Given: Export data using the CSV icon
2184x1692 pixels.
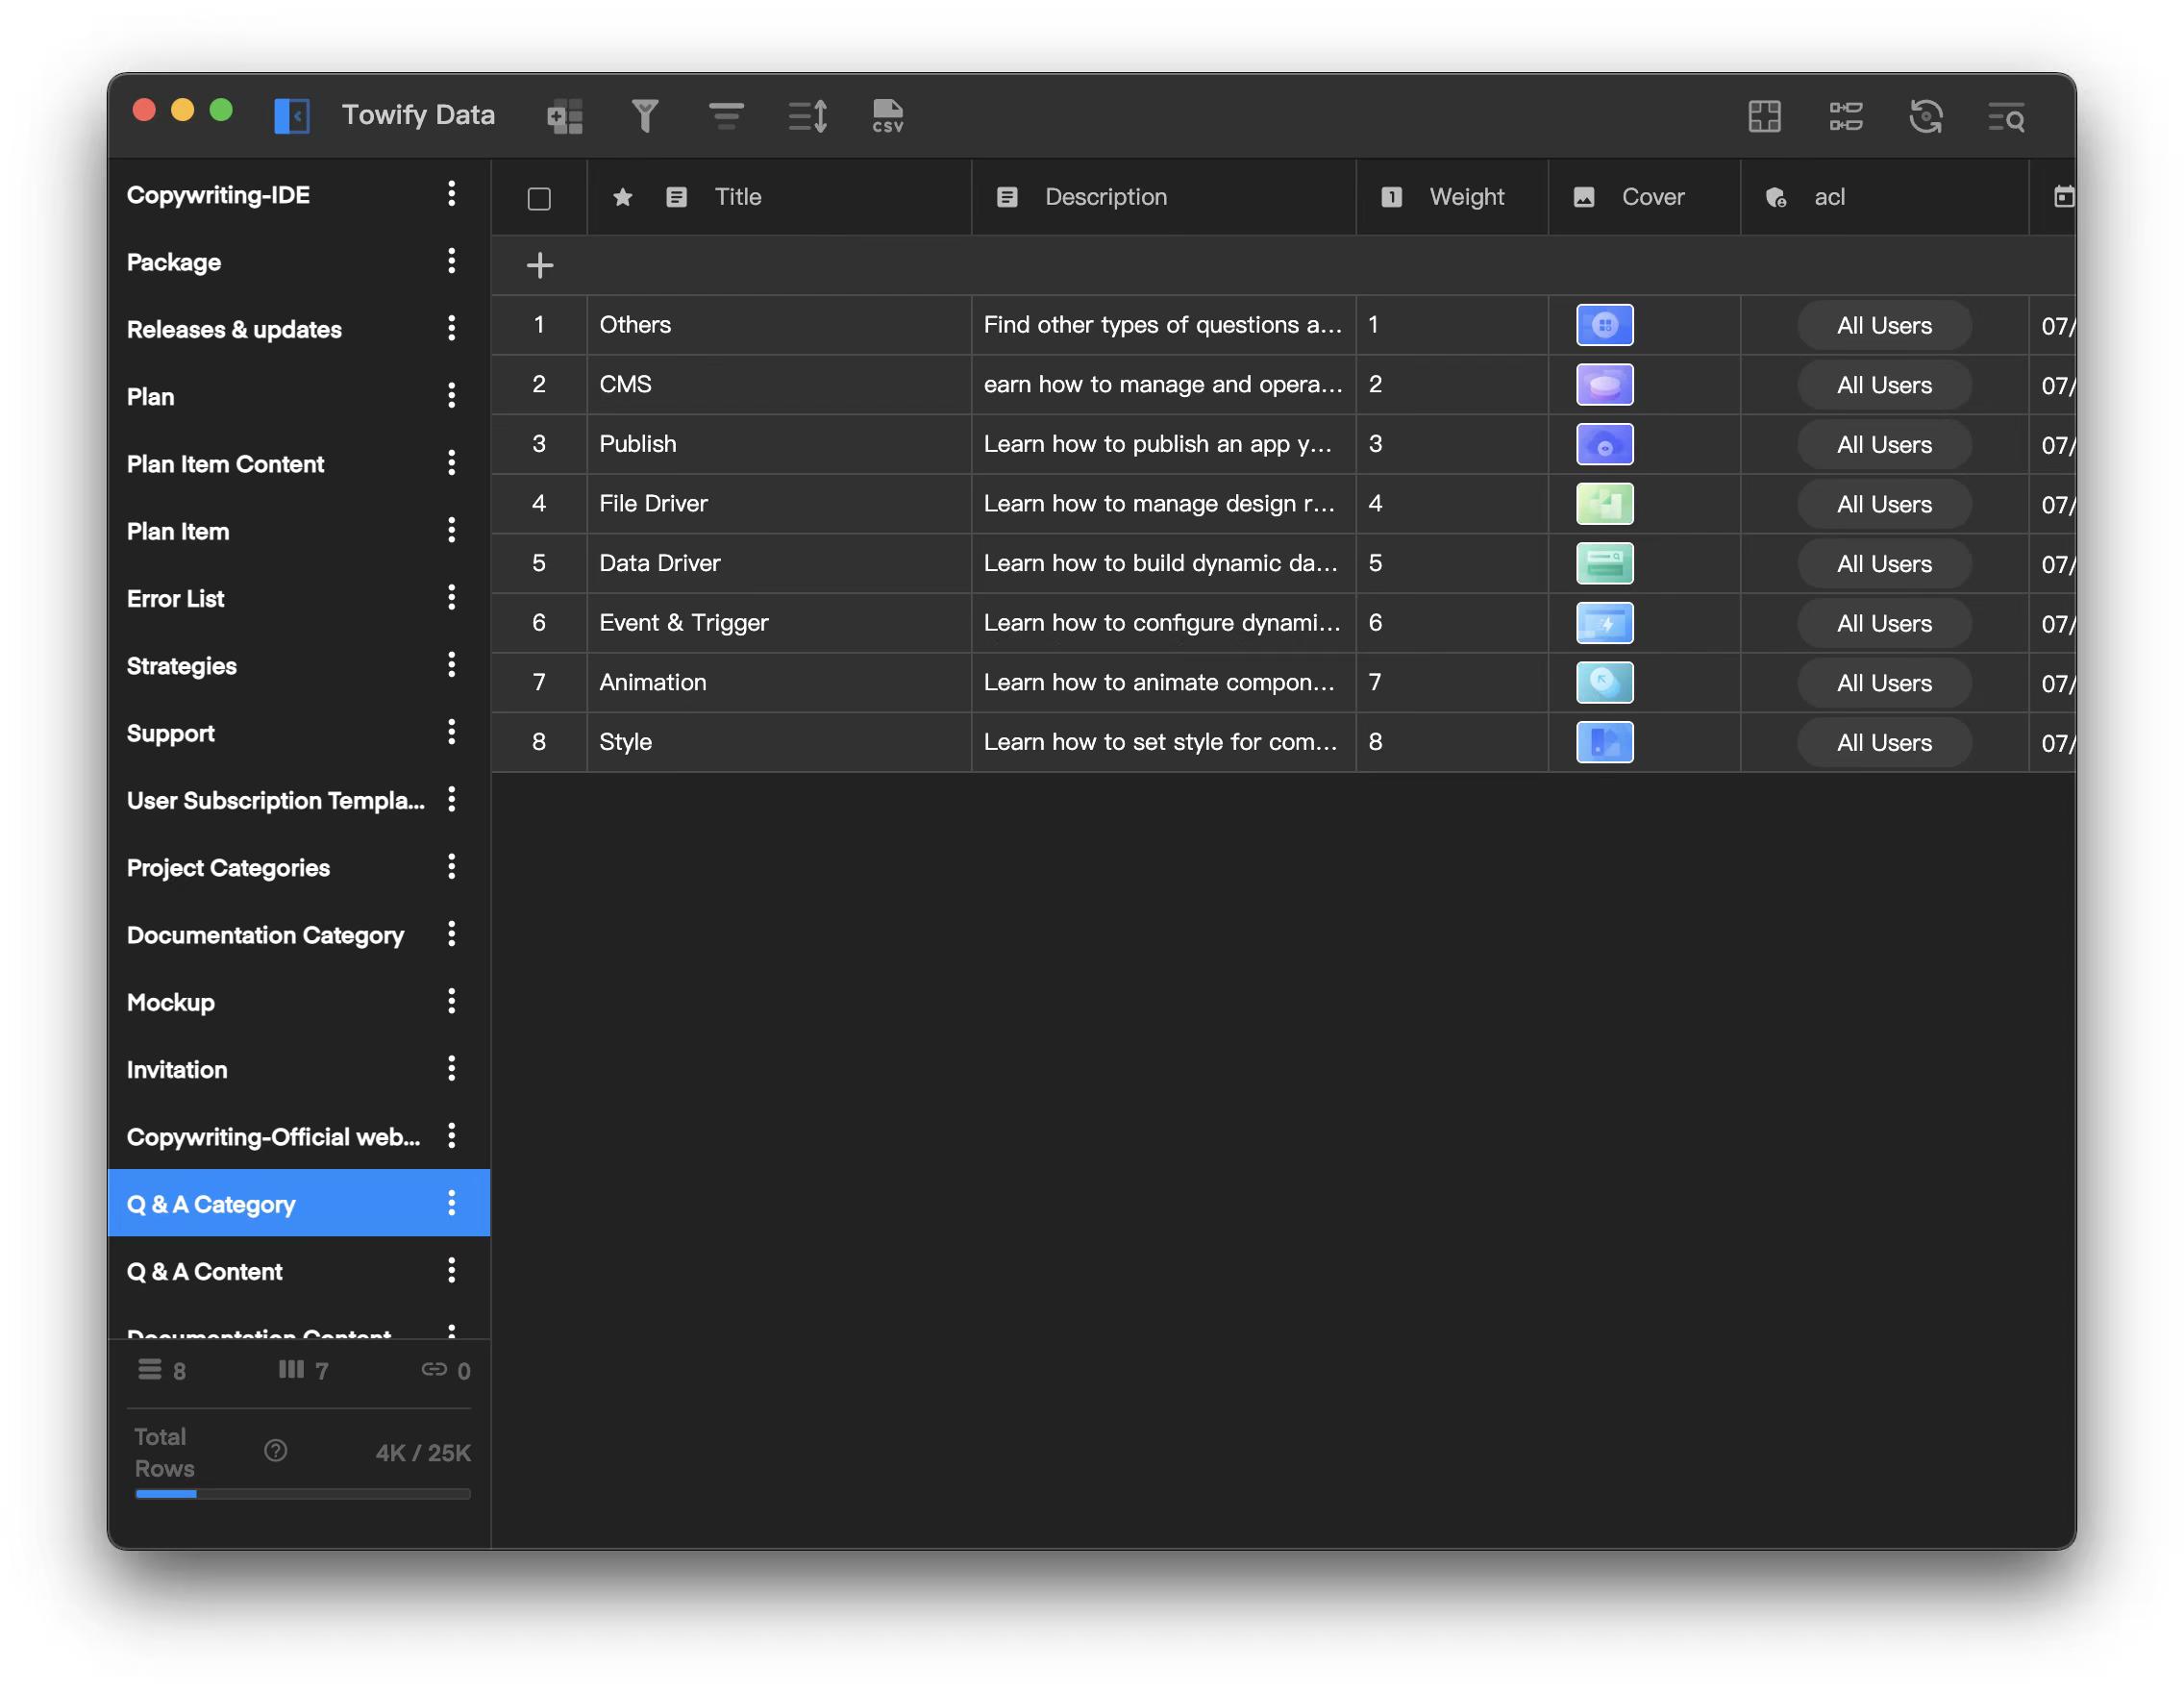Looking at the screenshot, I should 888,116.
